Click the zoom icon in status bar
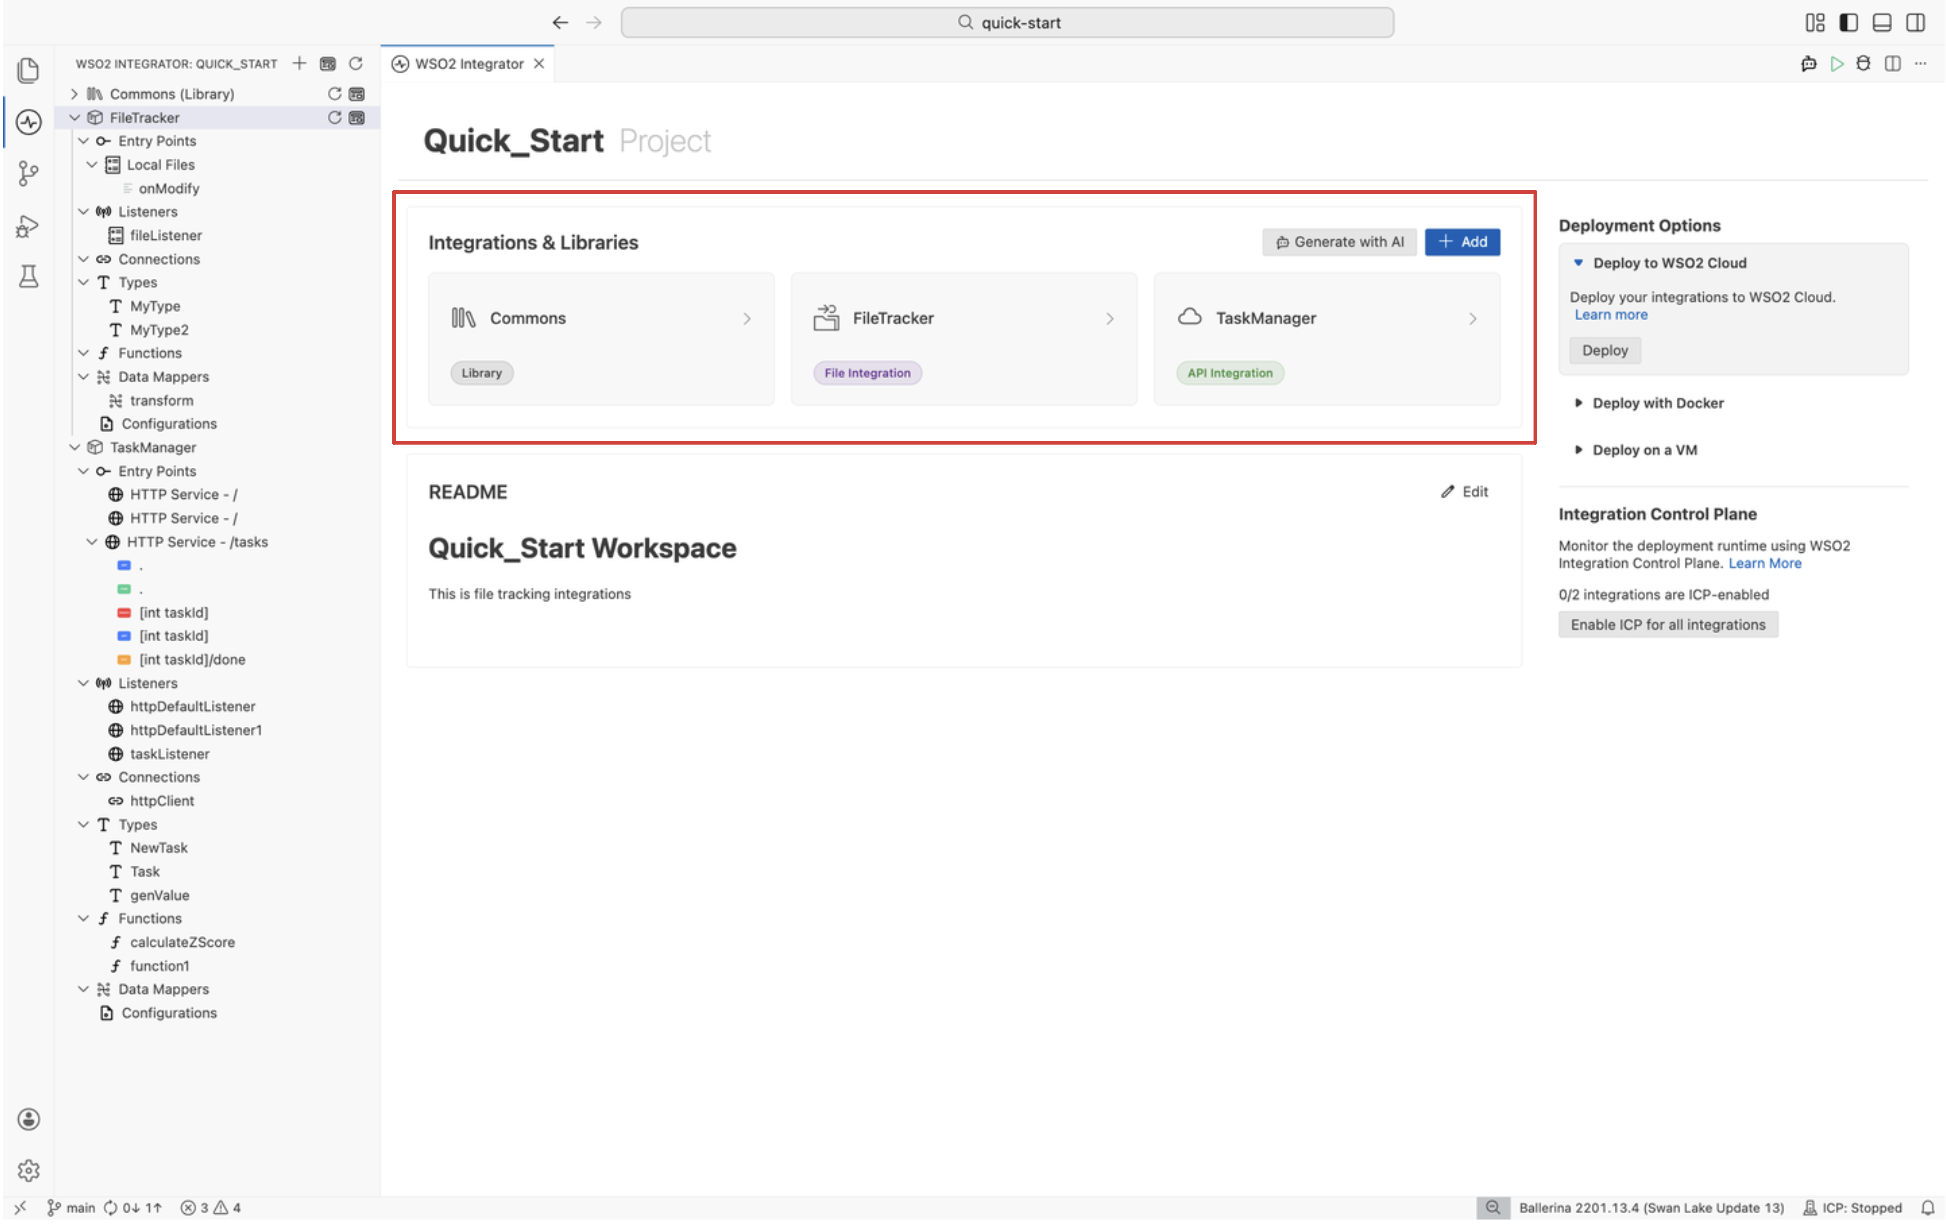Screen dimensions: 1946x1228 pos(1492,1208)
